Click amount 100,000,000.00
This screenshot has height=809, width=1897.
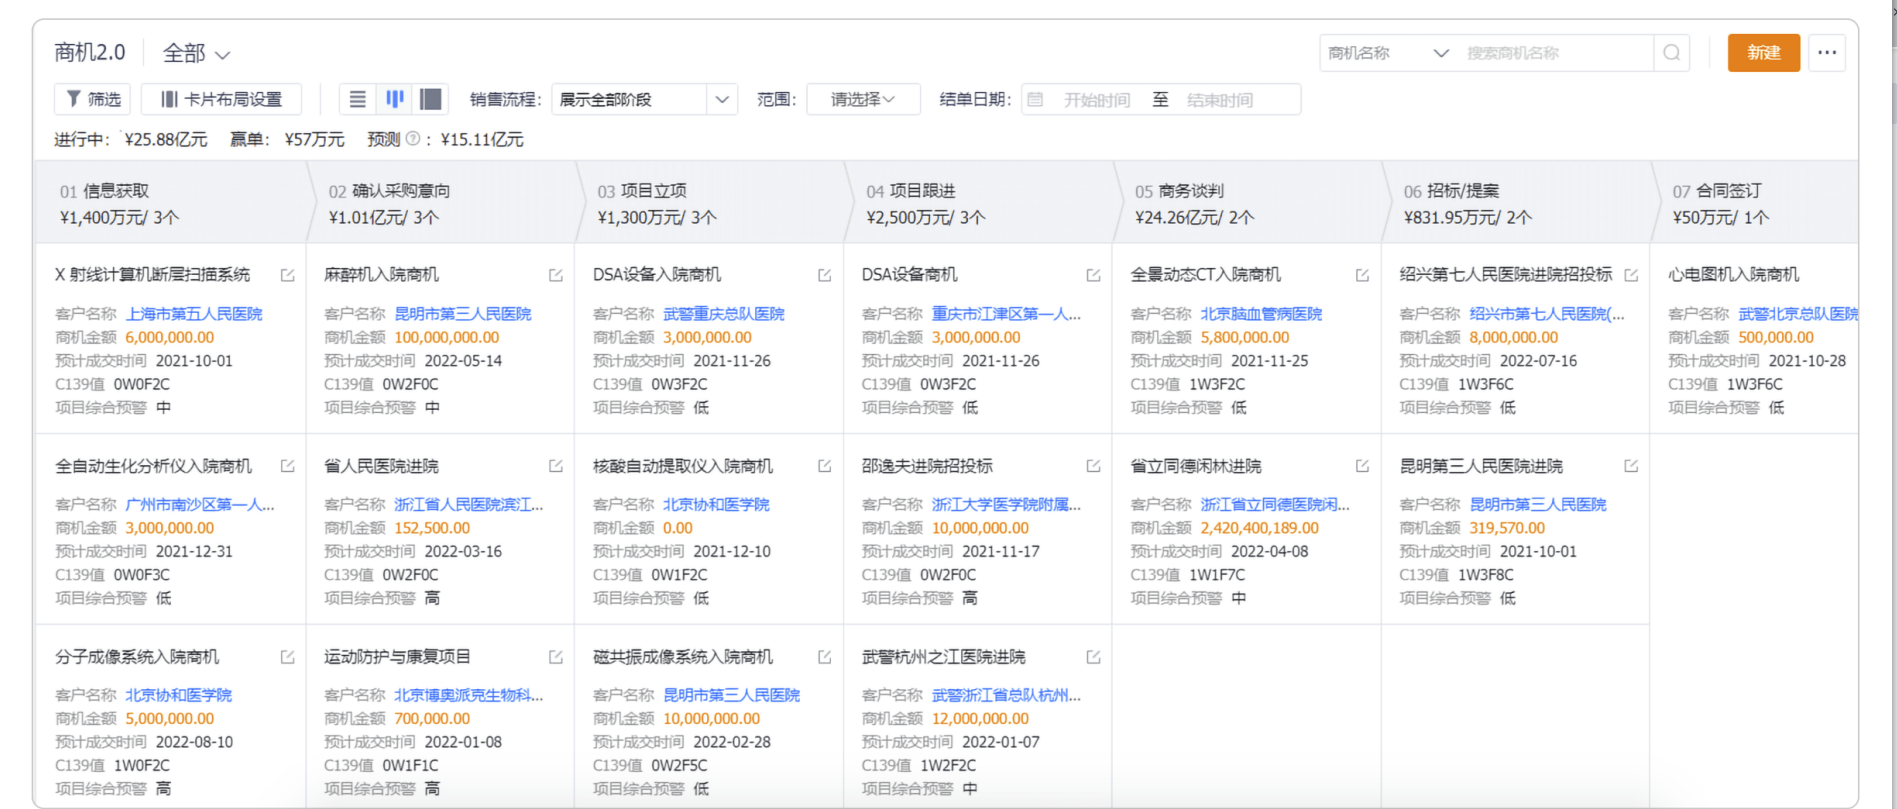447,338
